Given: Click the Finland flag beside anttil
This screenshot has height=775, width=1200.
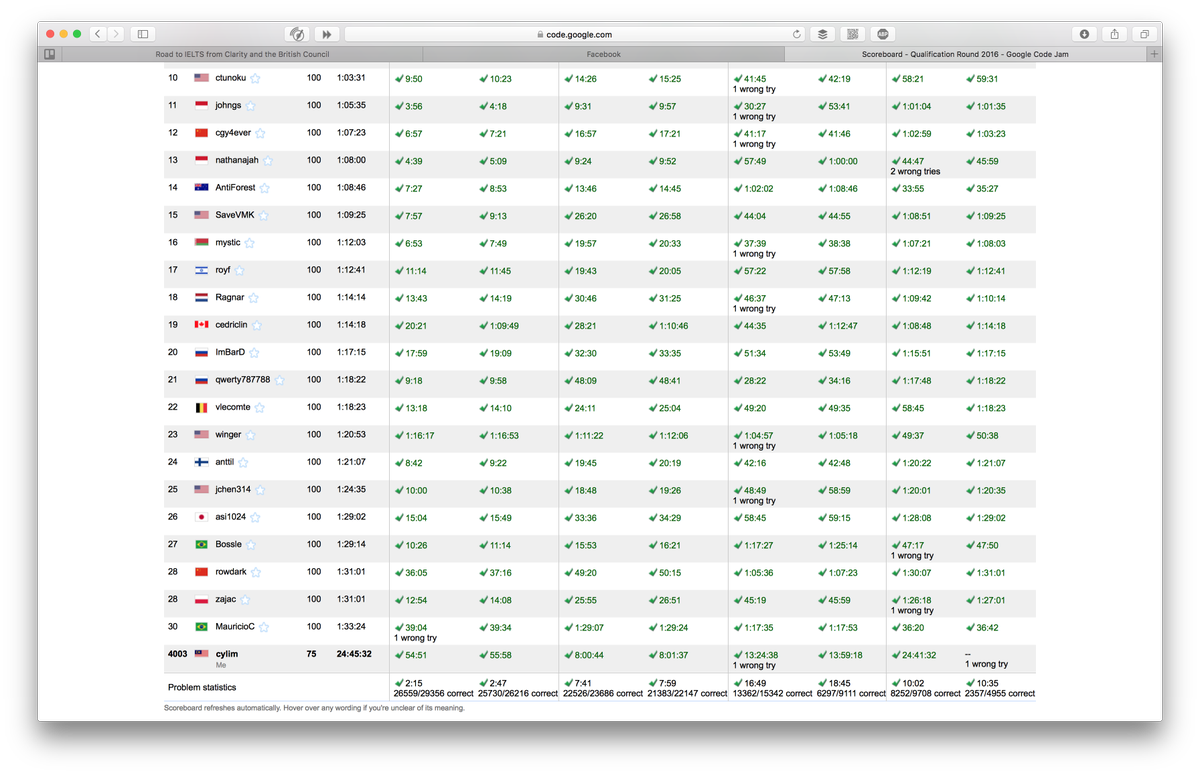Looking at the screenshot, I should (x=201, y=462).
